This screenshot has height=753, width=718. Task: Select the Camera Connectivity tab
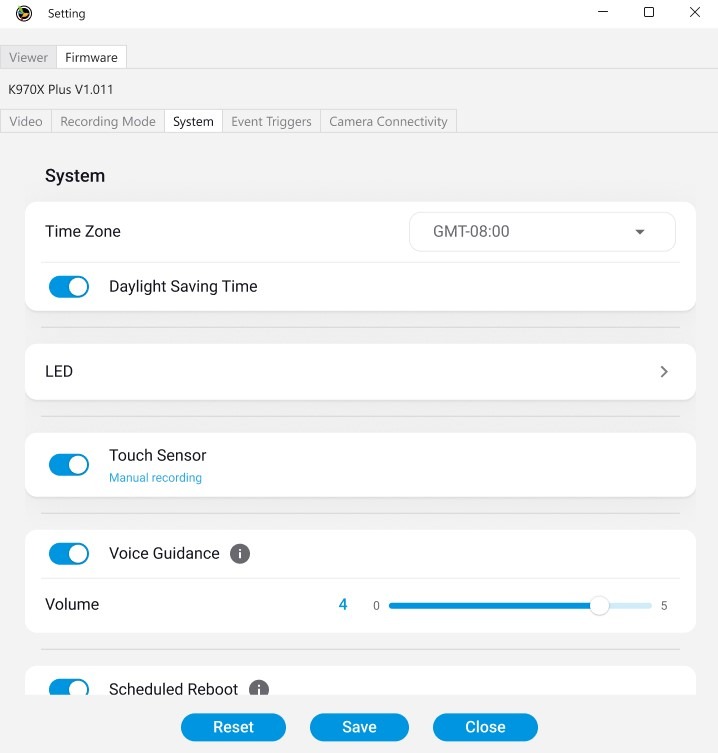(388, 122)
